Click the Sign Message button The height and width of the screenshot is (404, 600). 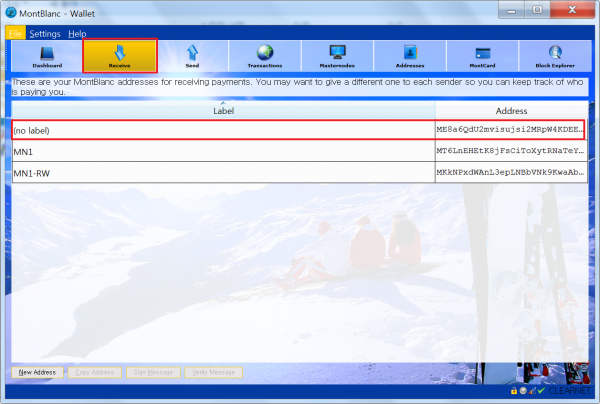click(153, 372)
